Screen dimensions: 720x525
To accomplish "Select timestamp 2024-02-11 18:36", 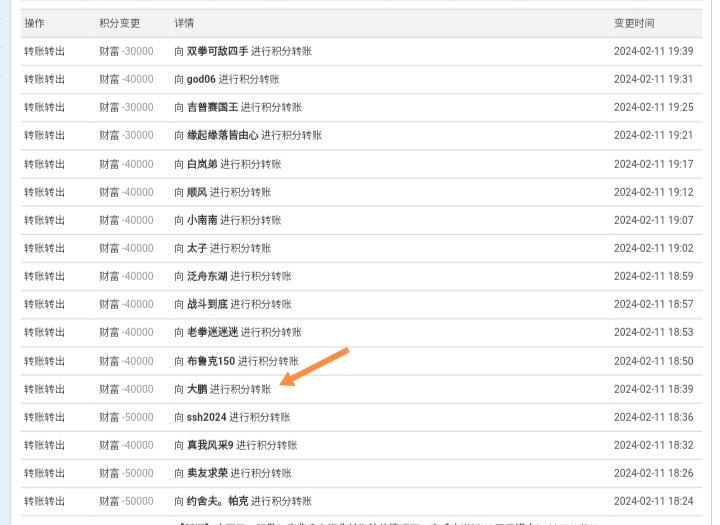I will coord(653,417).
